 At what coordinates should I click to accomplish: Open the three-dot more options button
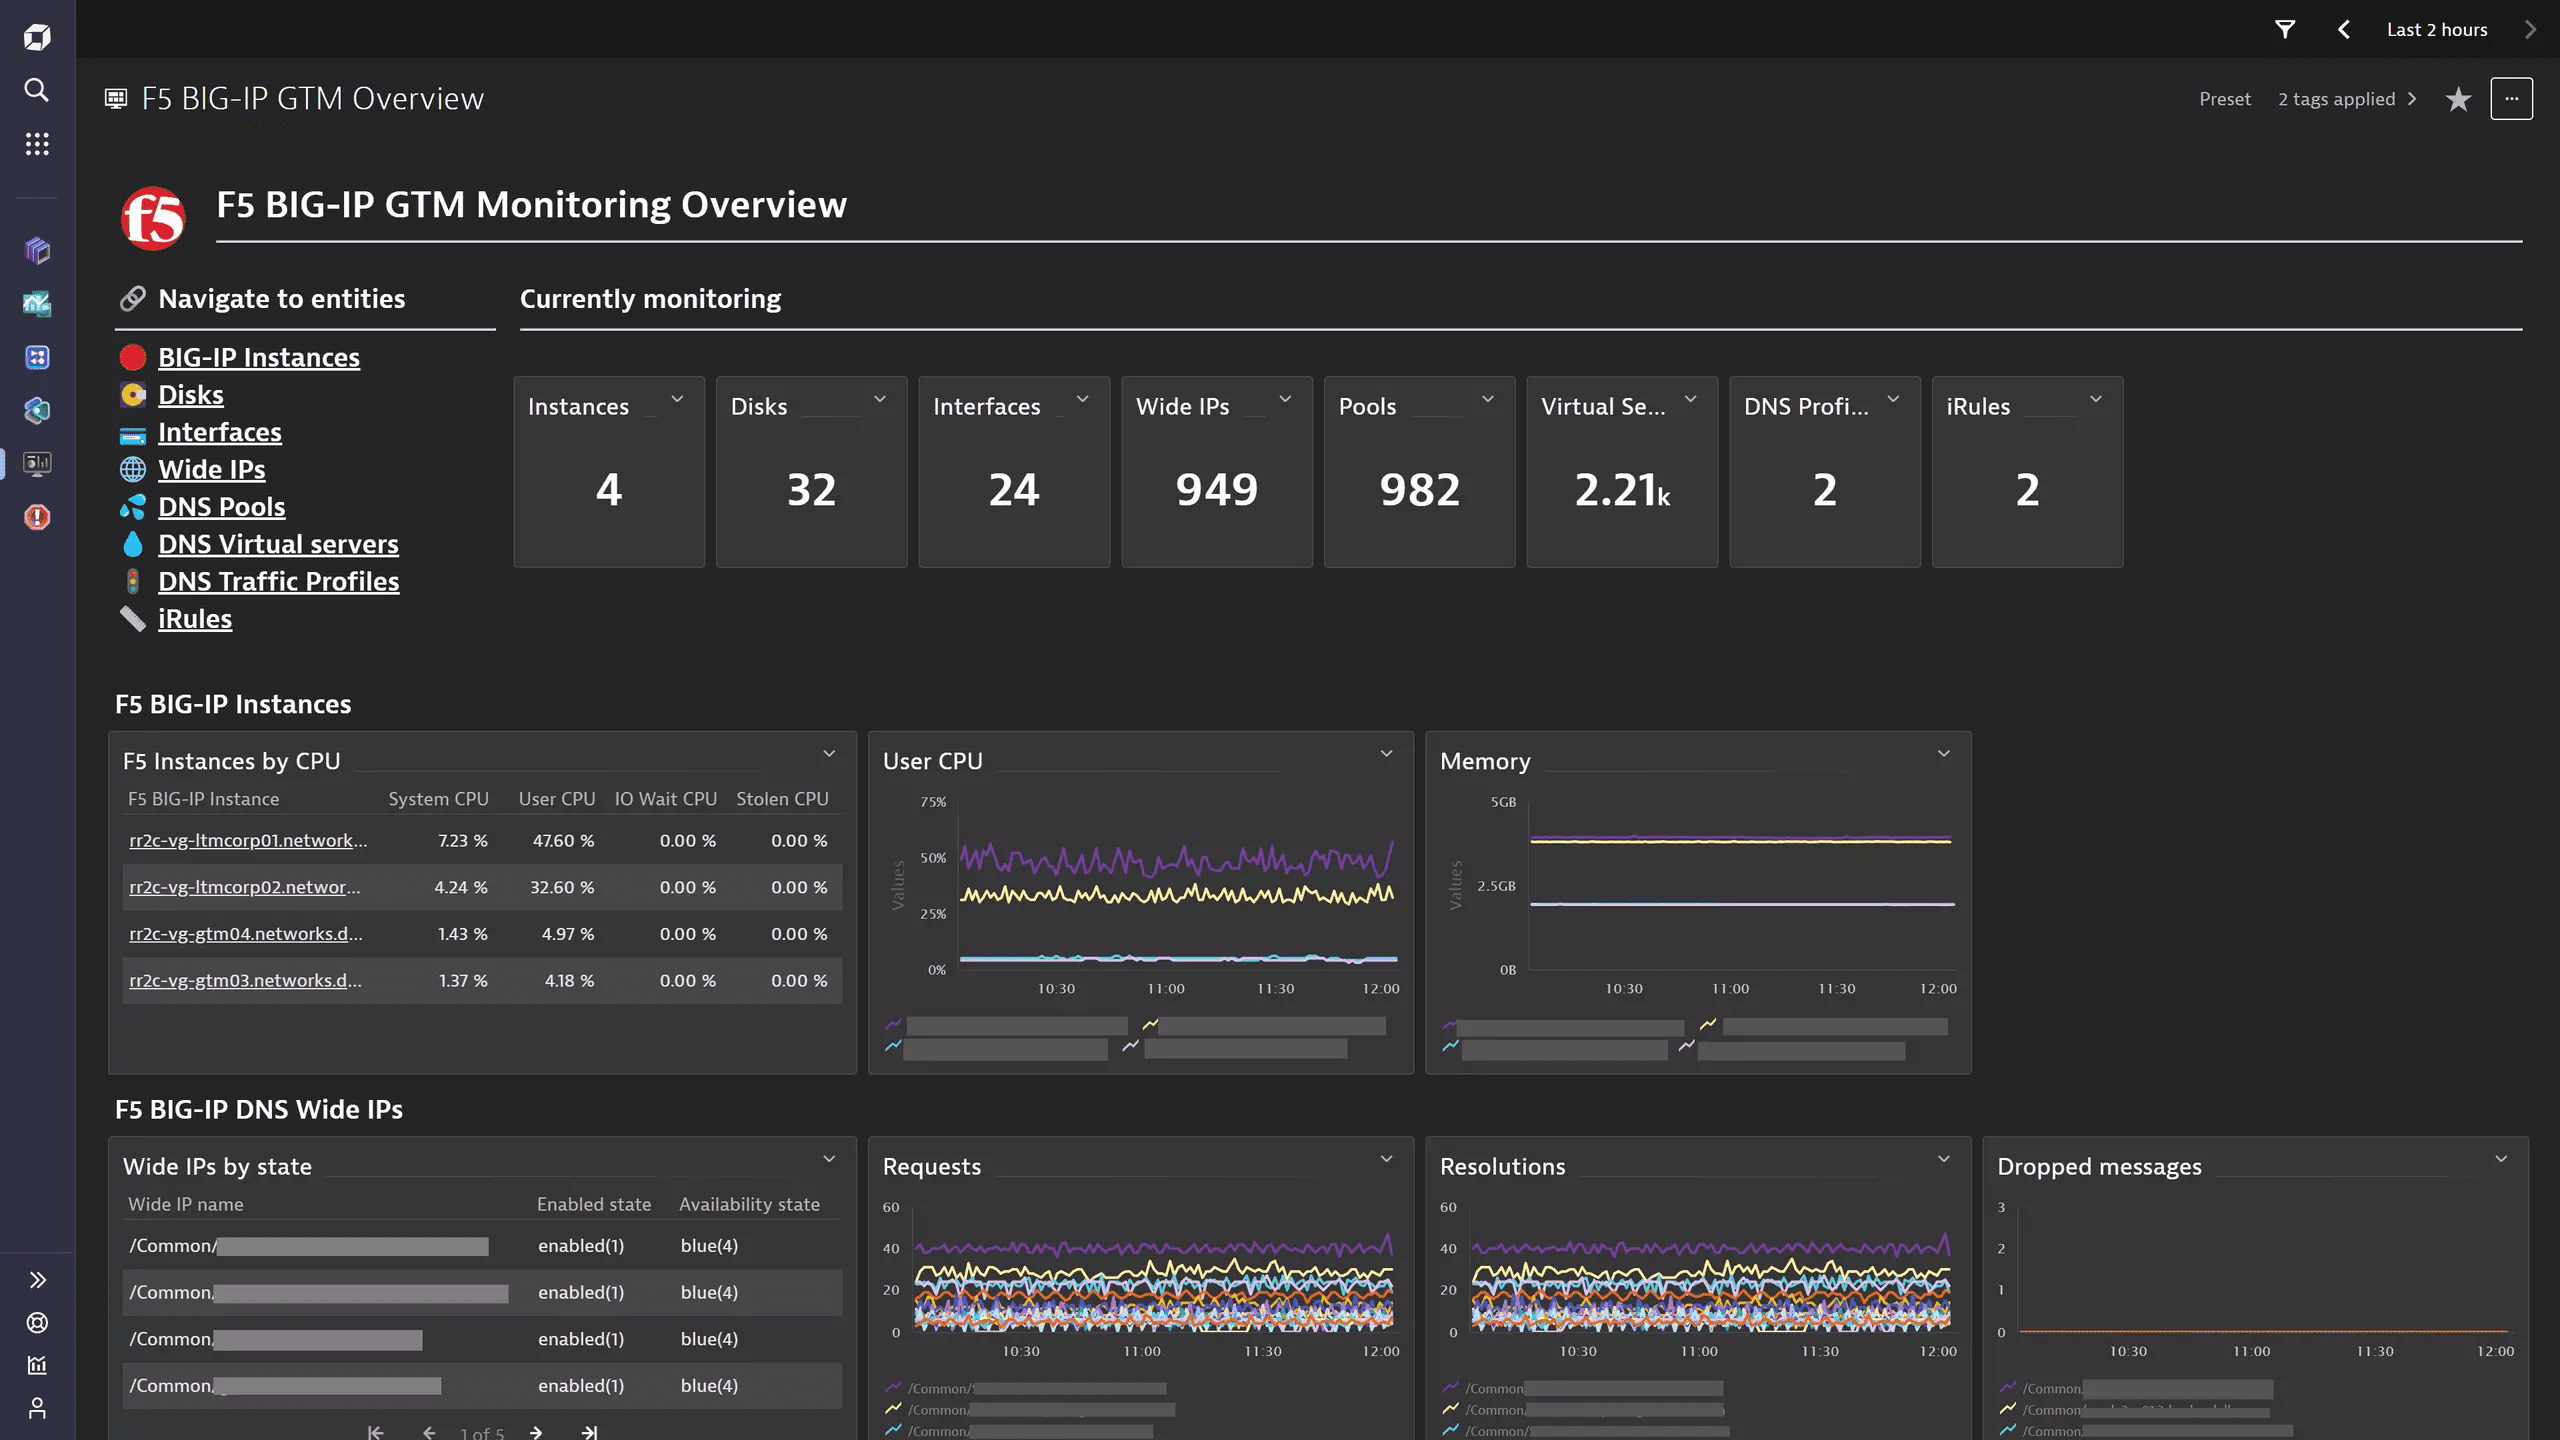pos(2511,99)
